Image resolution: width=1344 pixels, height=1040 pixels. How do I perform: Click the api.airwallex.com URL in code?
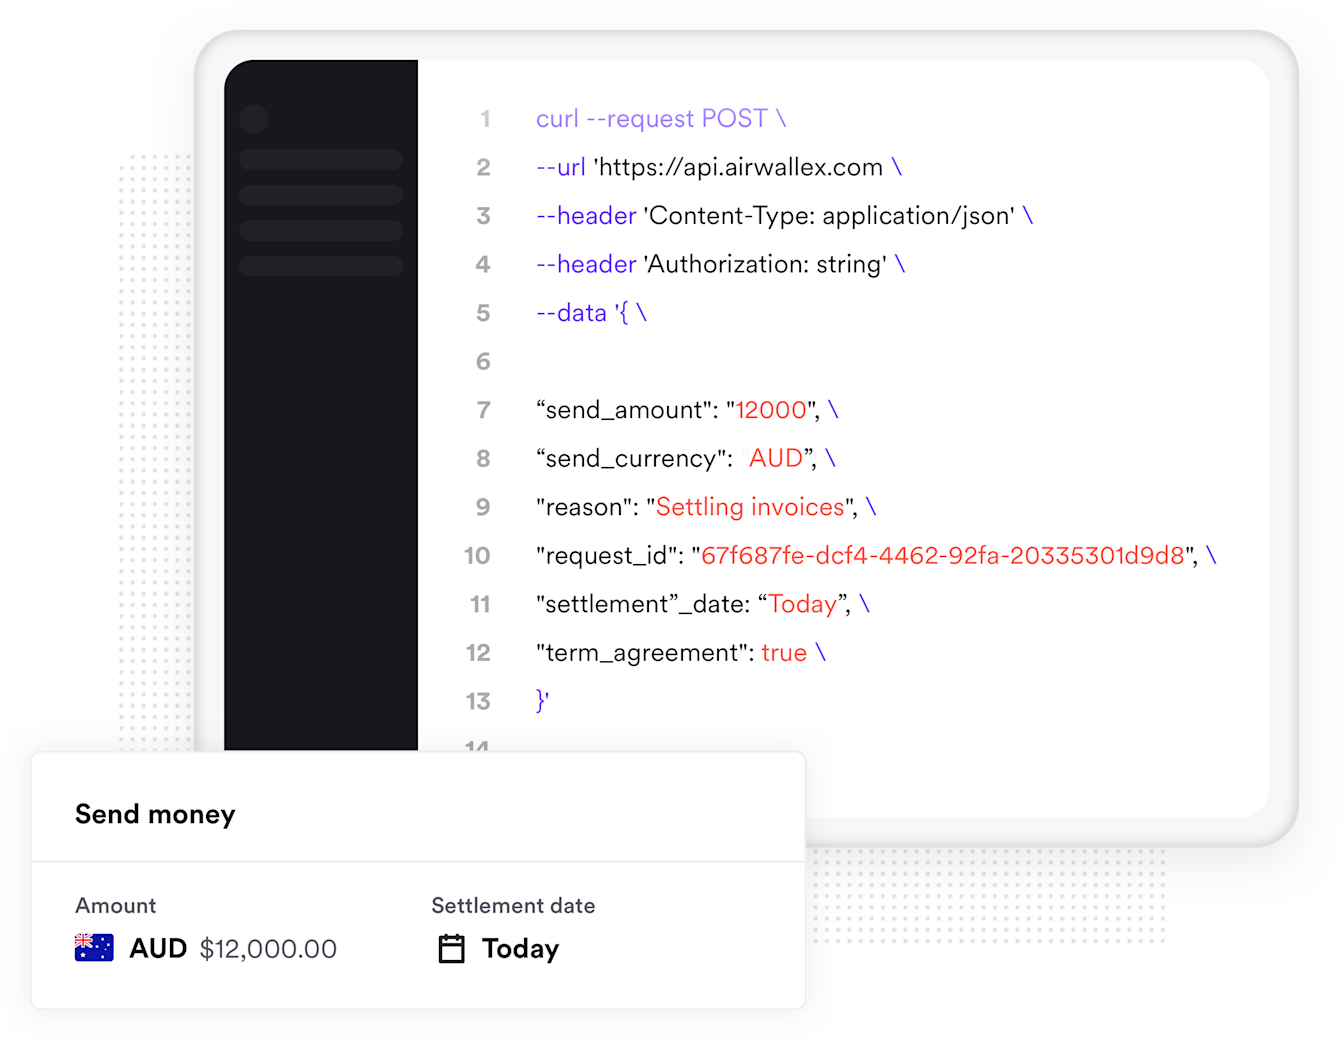coord(739,167)
